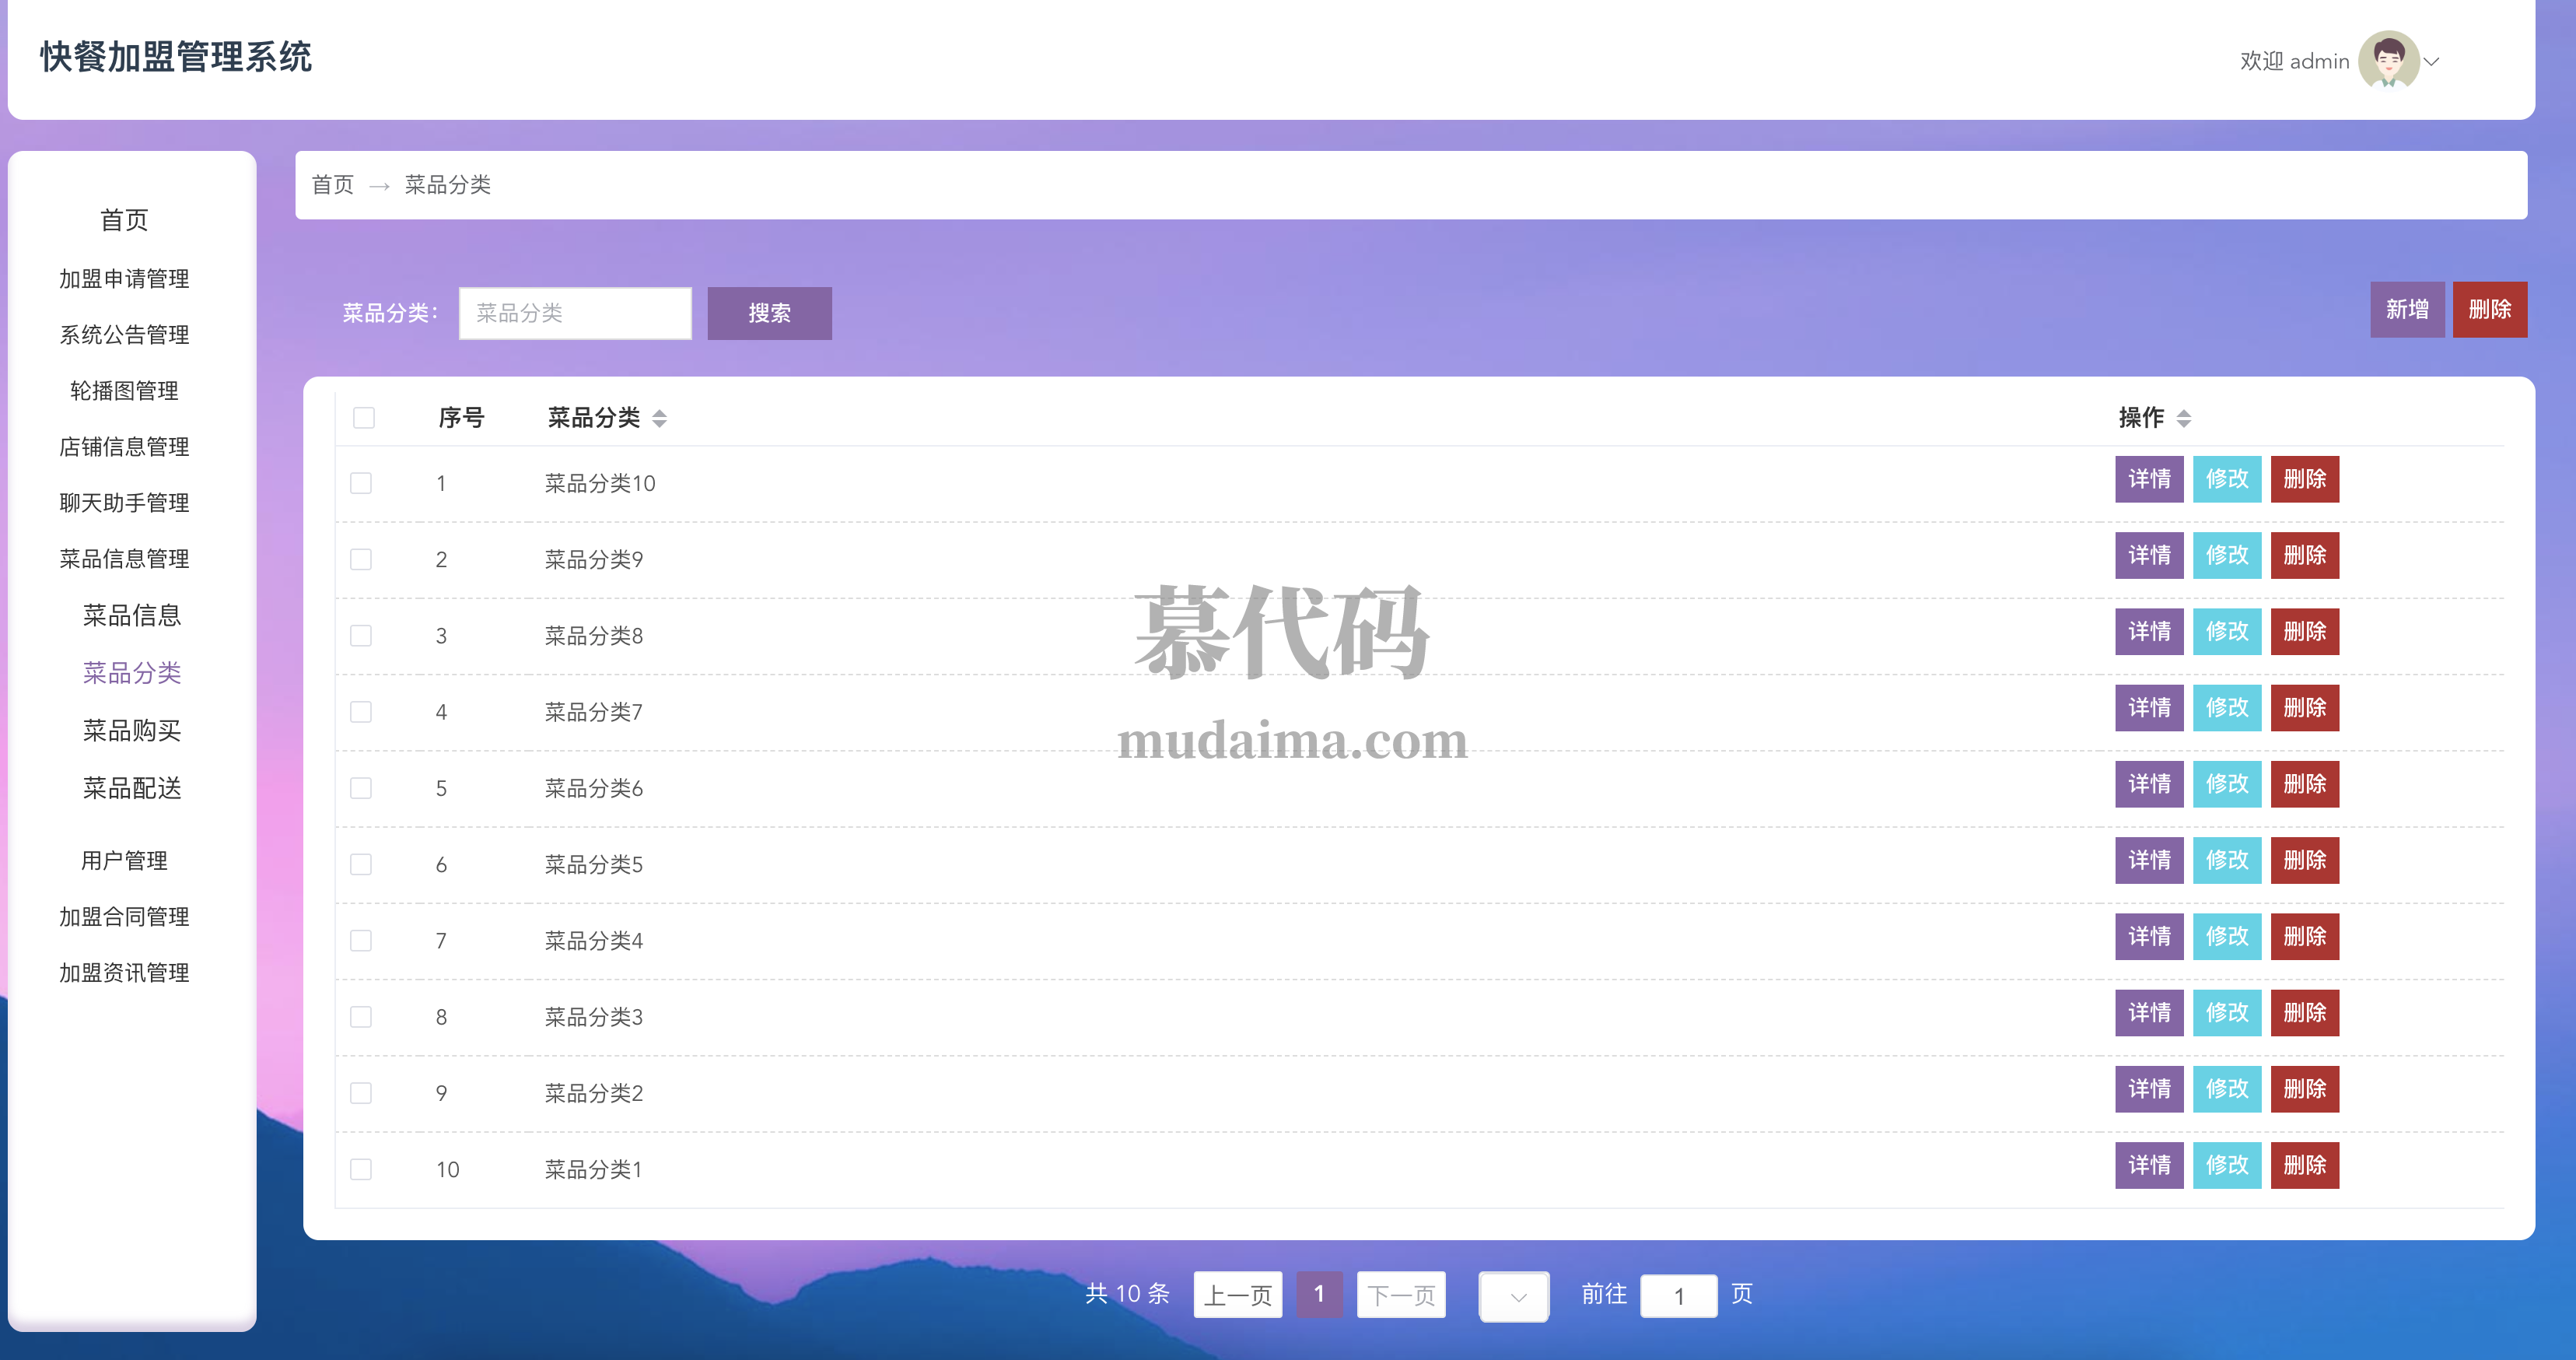Viewport: 2576px width, 1360px height.
Task: Expand 菜品信息管理 sidebar menu
Action: (x=124, y=559)
